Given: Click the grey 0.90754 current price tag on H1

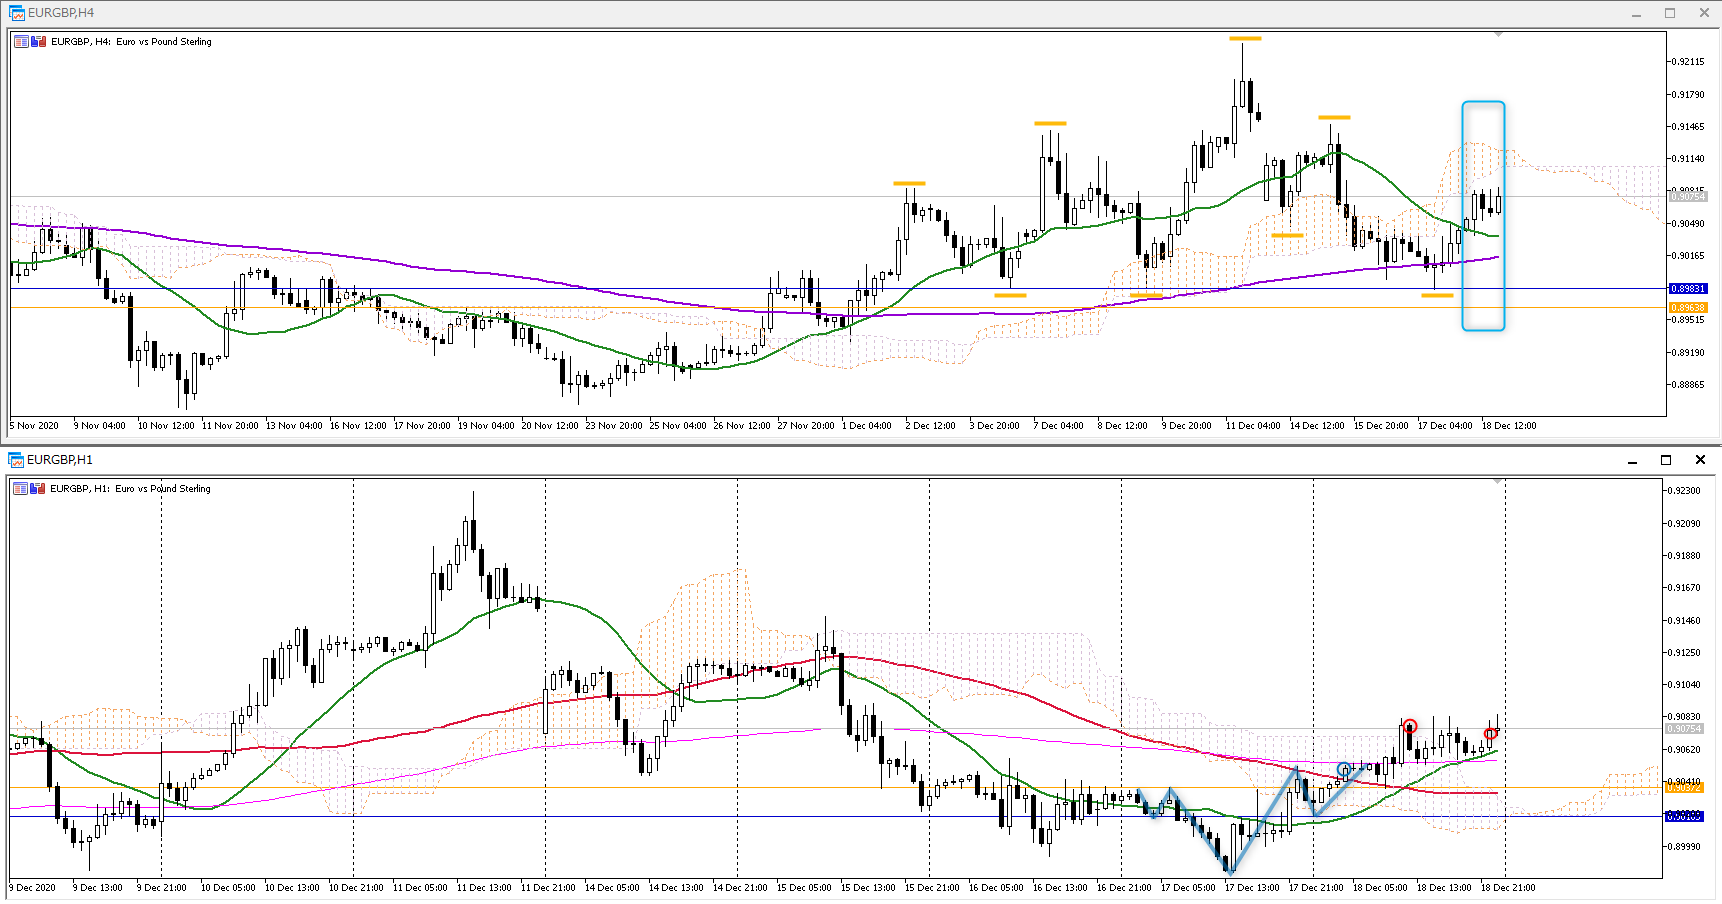Looking at the screenshot, I should click(1684, 729).
